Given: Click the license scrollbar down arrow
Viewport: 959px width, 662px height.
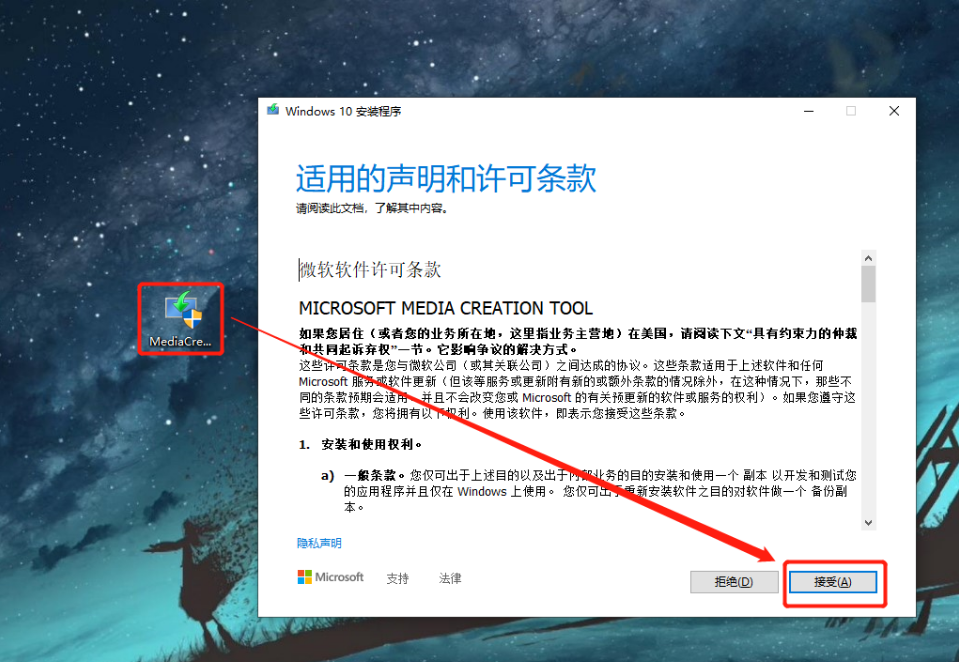Looking at the screenshot, I should coord(868,522).
